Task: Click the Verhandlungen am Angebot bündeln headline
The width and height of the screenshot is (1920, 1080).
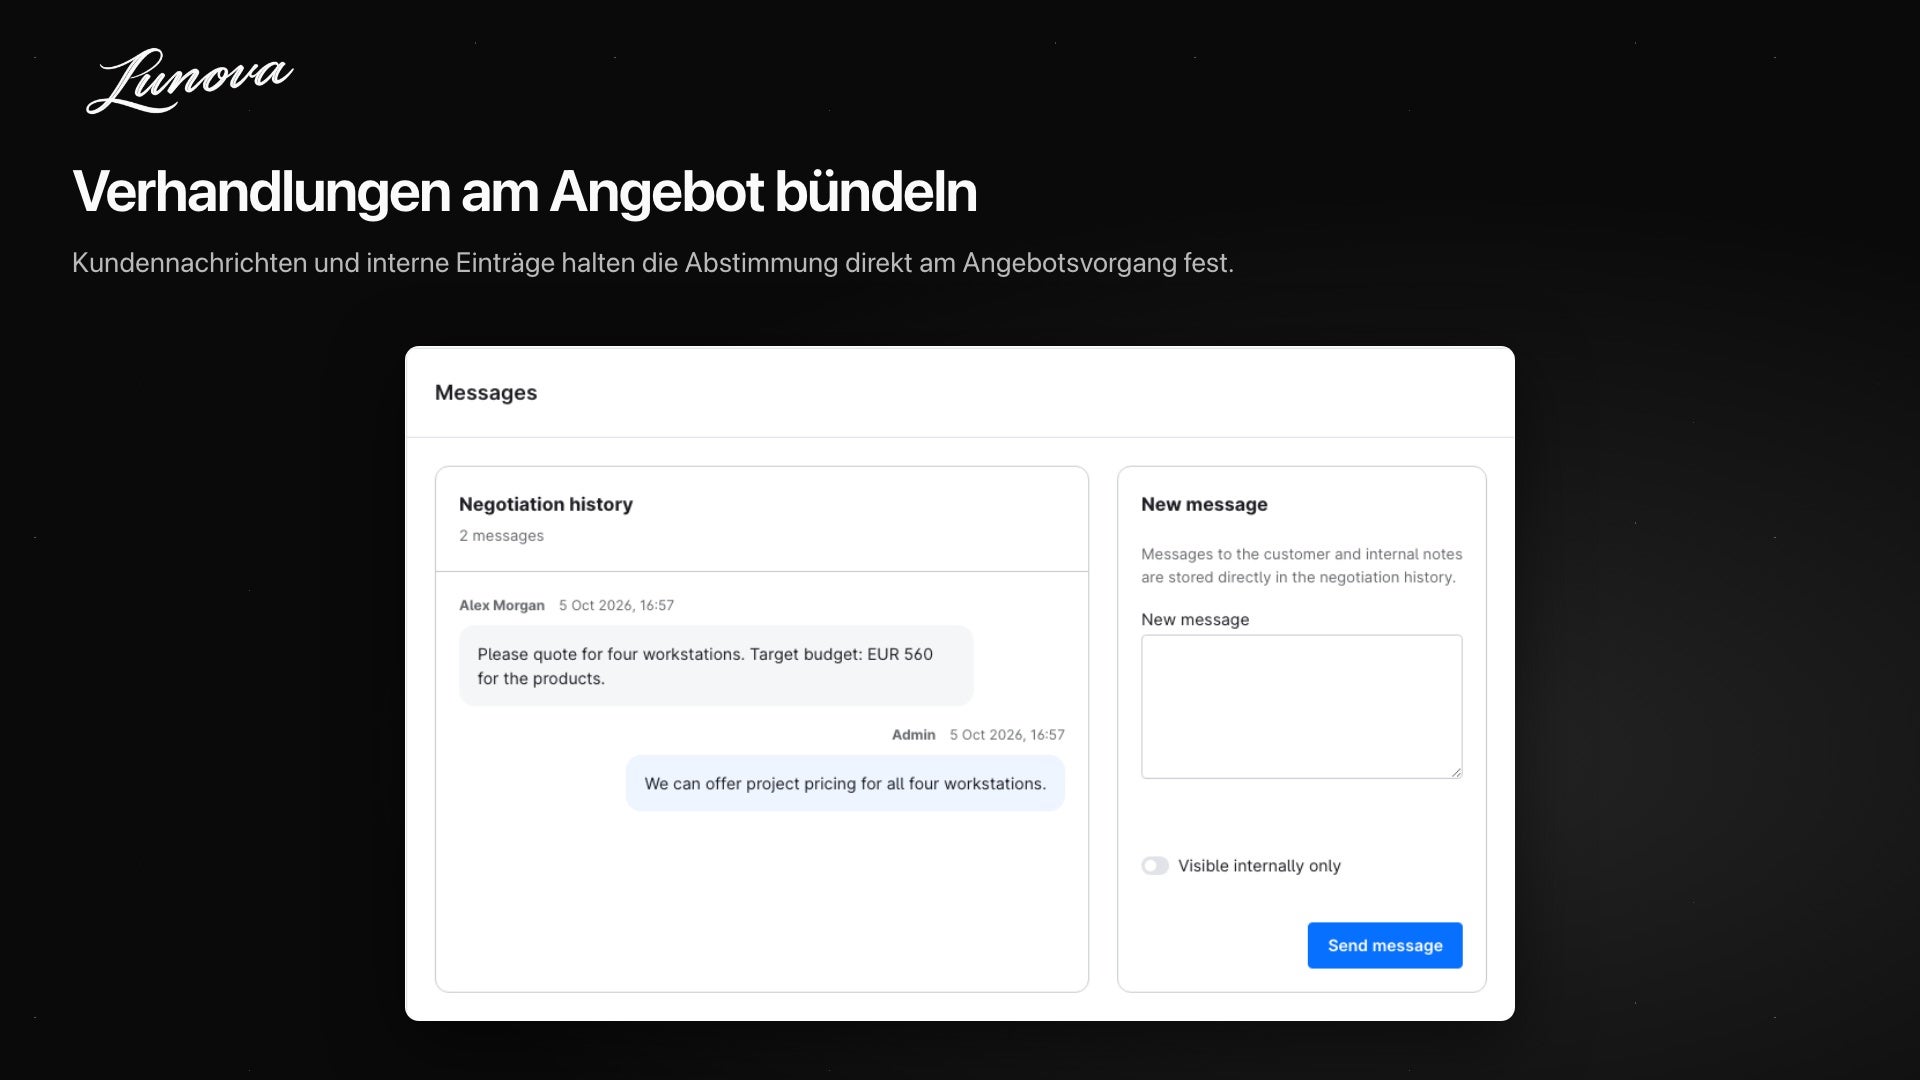Action: (x=524, y=191)
